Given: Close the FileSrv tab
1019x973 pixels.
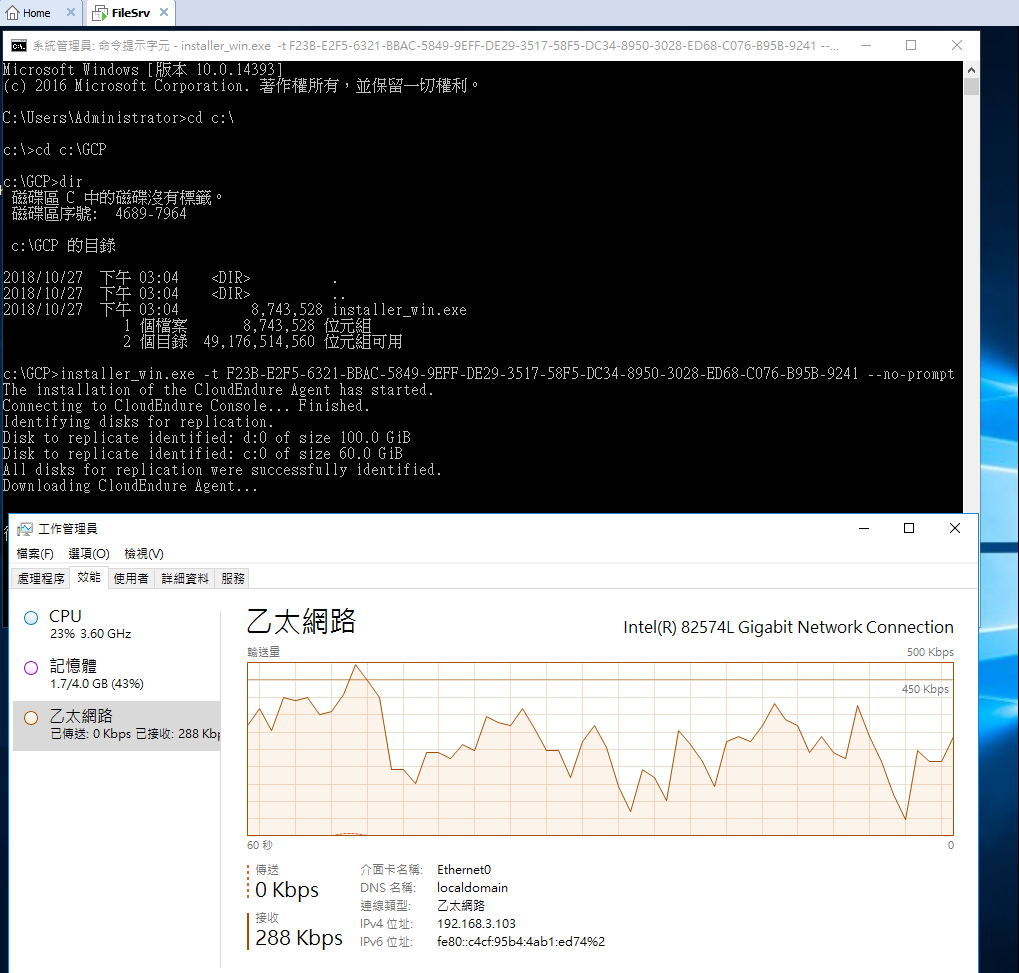Looking at the screenshot, I should pyautogui.click(x=164, y=12).
